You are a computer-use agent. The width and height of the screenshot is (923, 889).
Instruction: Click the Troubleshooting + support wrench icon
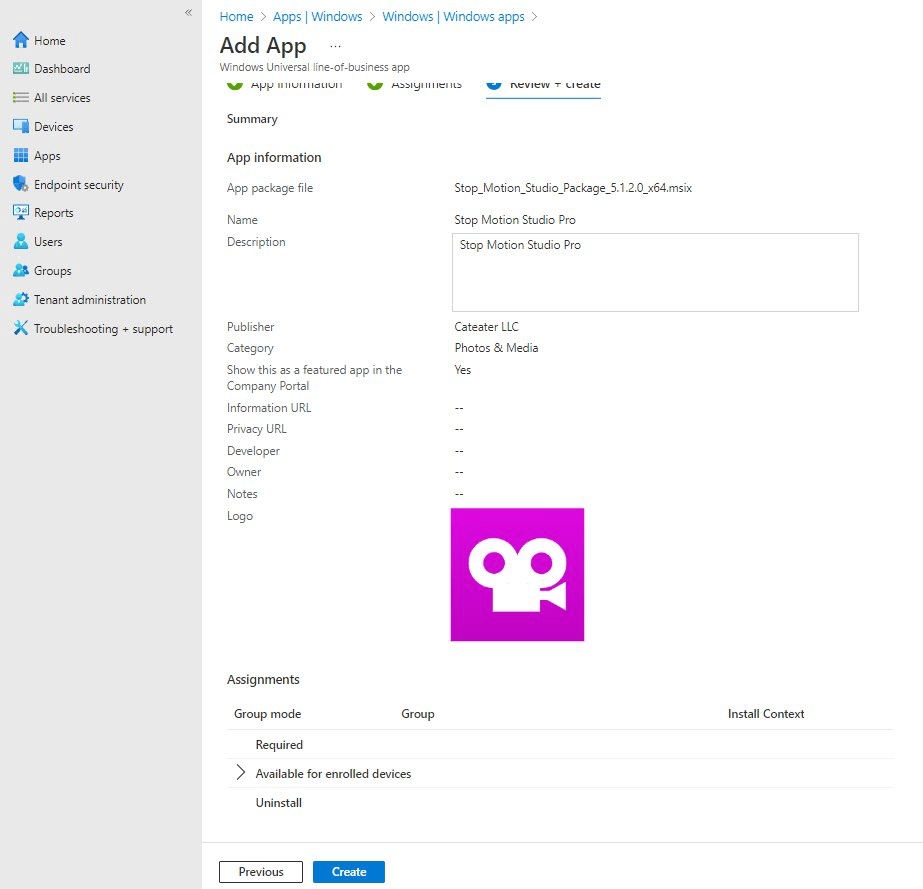click(20, 329)
